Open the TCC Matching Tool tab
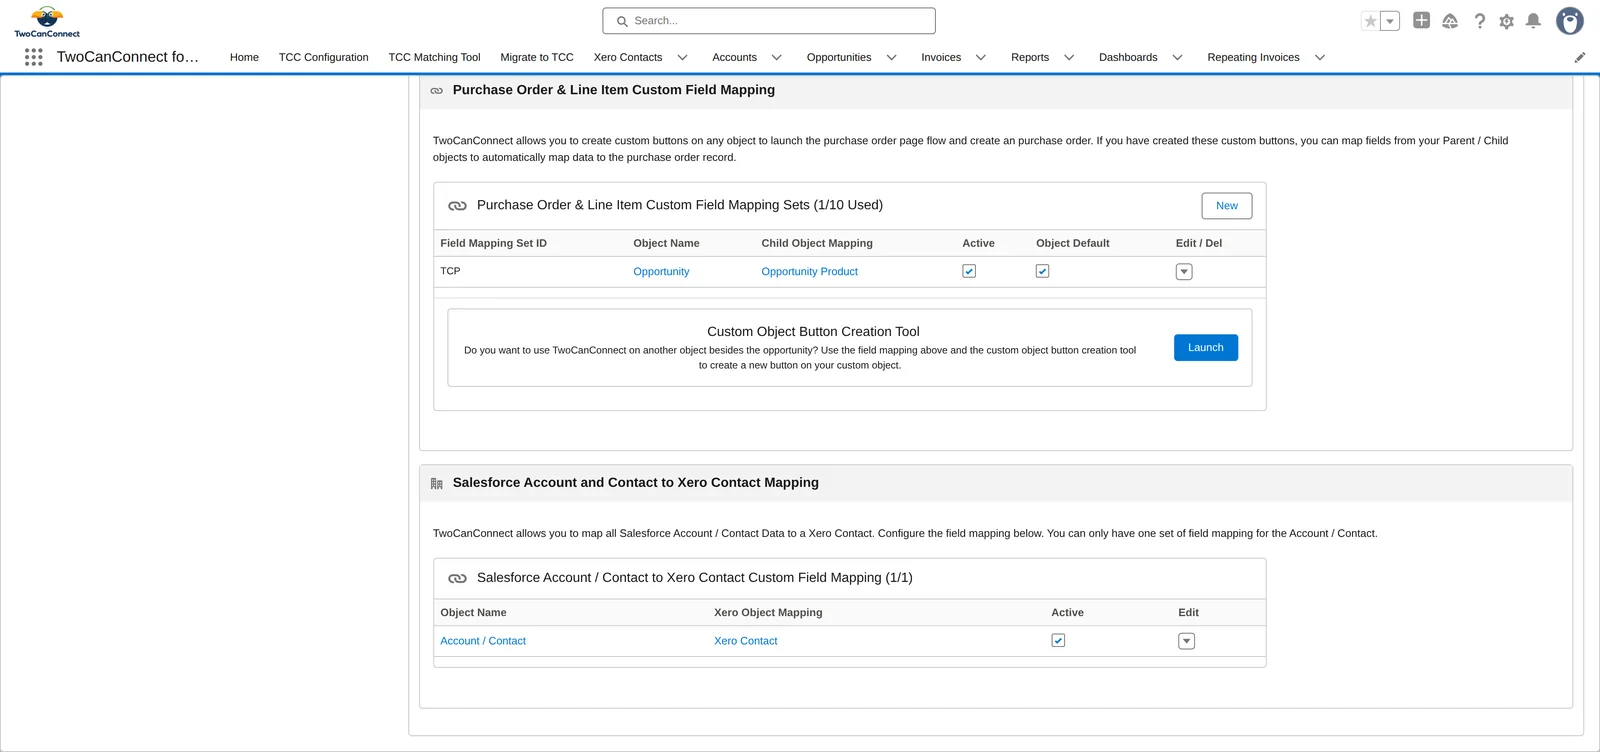 (434, 57)
